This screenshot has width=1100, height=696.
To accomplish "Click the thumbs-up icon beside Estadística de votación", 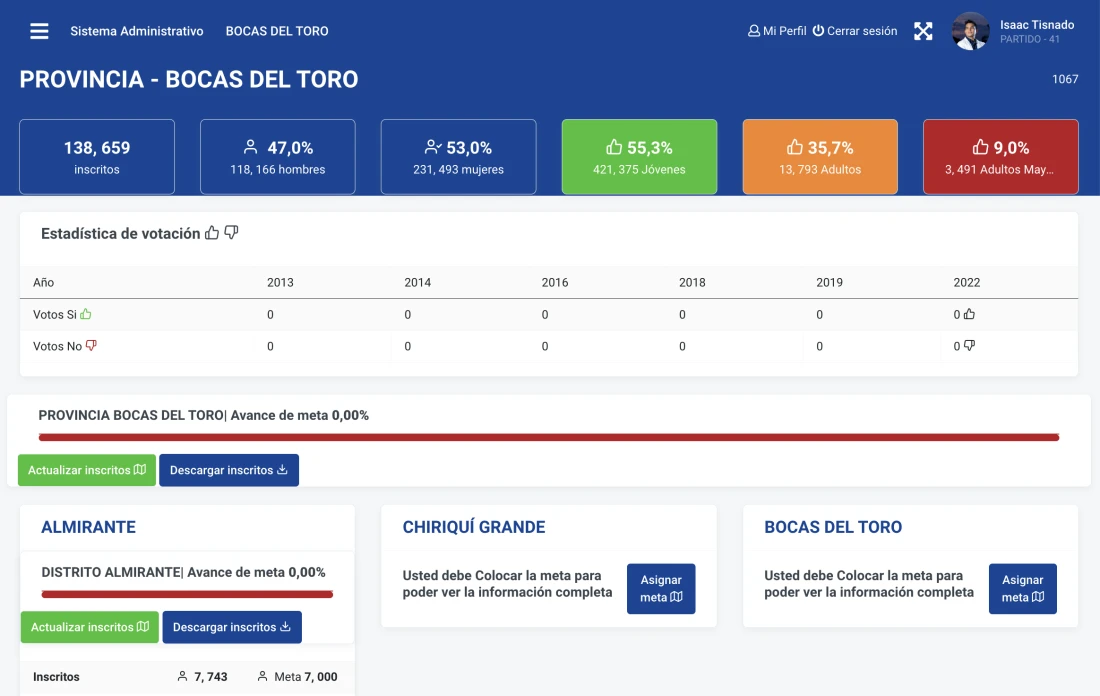I will pos(212,233).
